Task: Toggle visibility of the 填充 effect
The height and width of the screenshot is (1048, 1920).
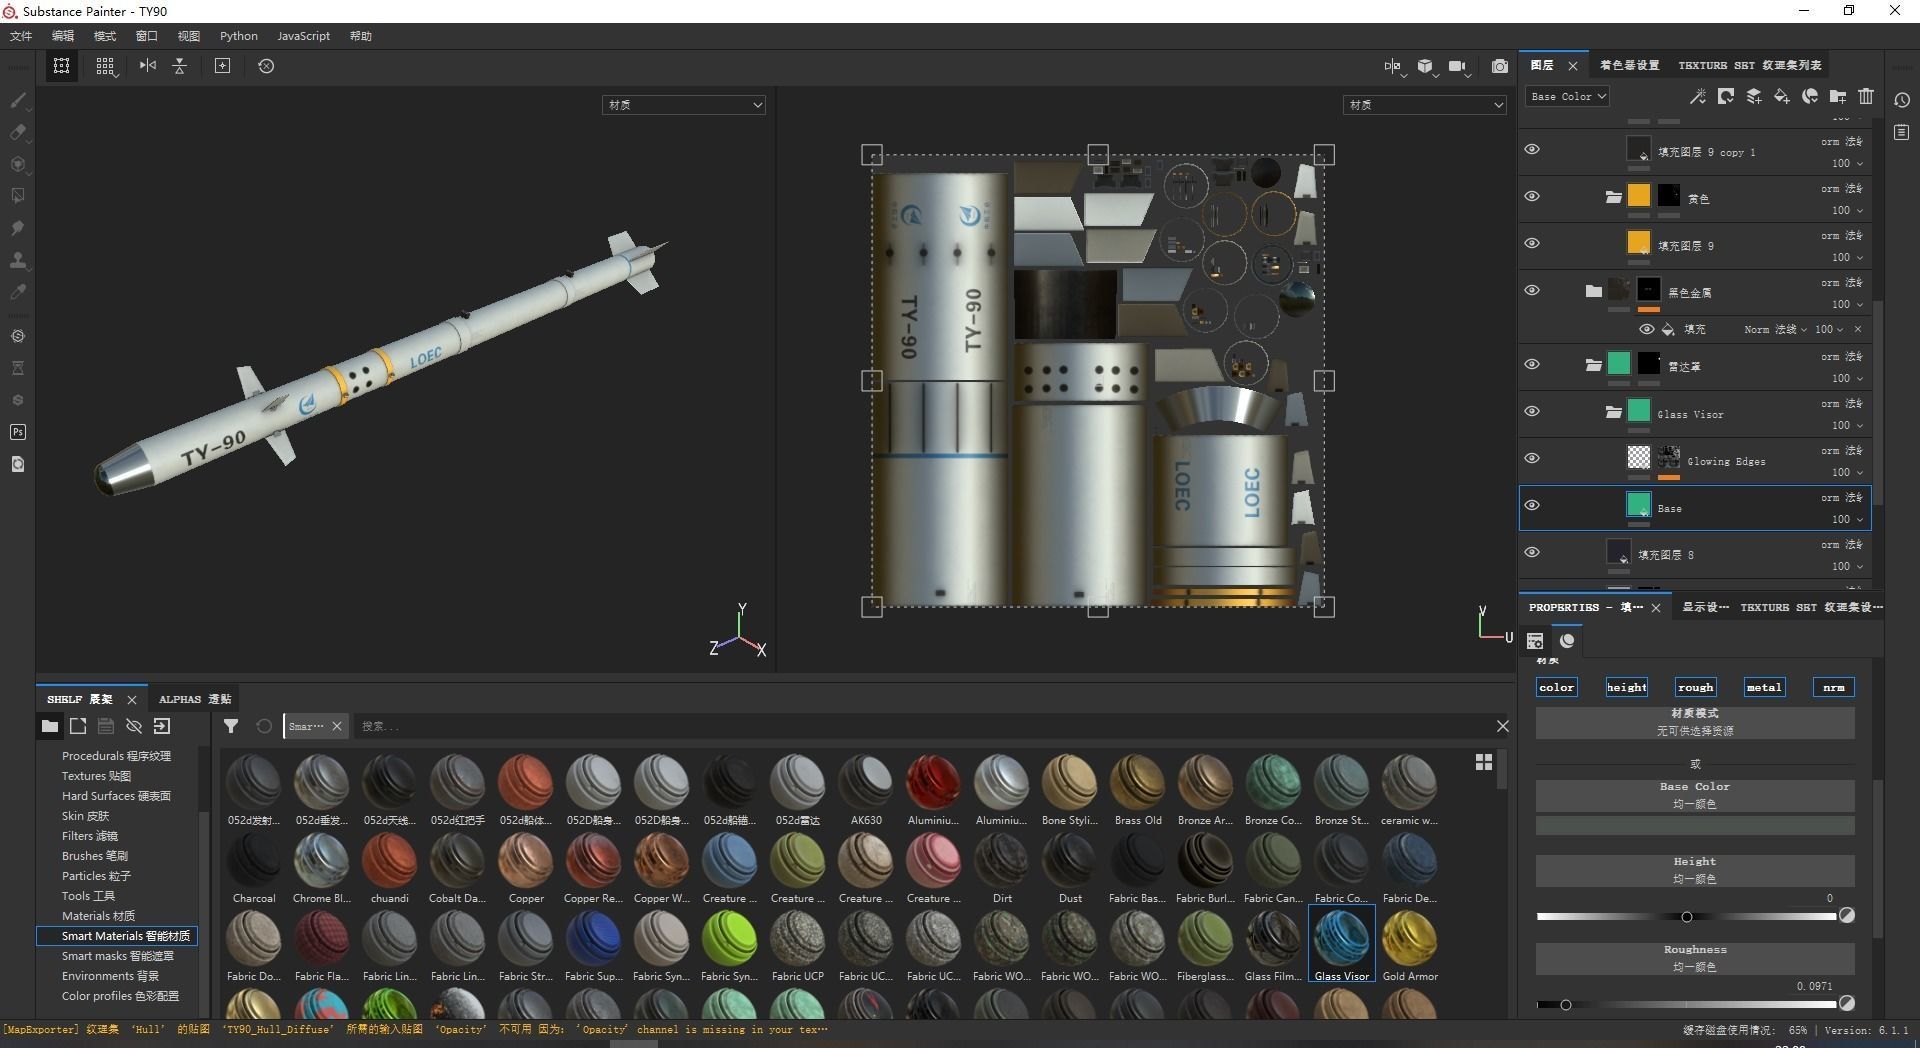Action: point(1646,329)
